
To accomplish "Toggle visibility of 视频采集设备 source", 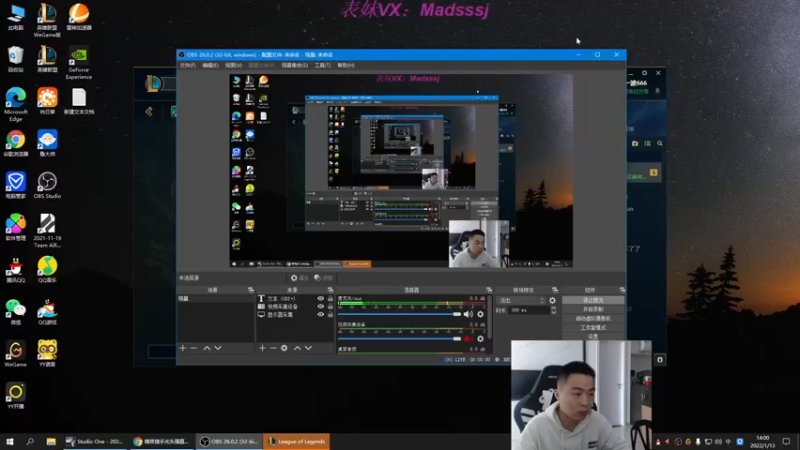I will pyautogui.click(x=320, y=307).
